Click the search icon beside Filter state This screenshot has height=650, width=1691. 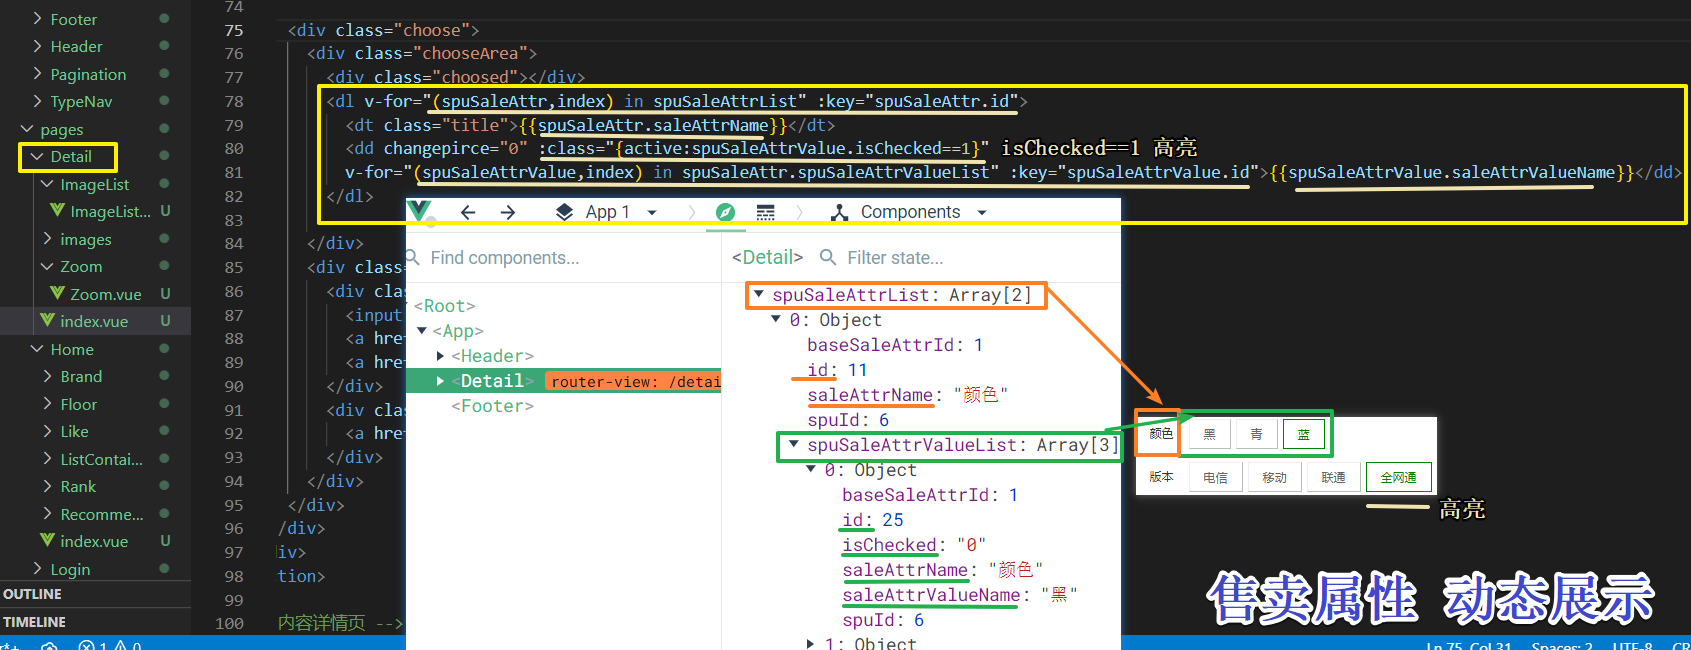coord(828,257)
